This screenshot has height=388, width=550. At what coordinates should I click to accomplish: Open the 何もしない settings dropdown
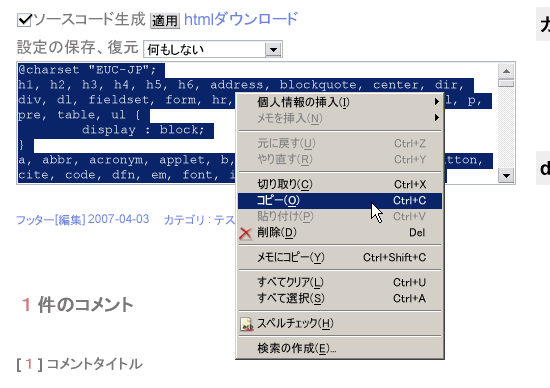tap(213, 49)
